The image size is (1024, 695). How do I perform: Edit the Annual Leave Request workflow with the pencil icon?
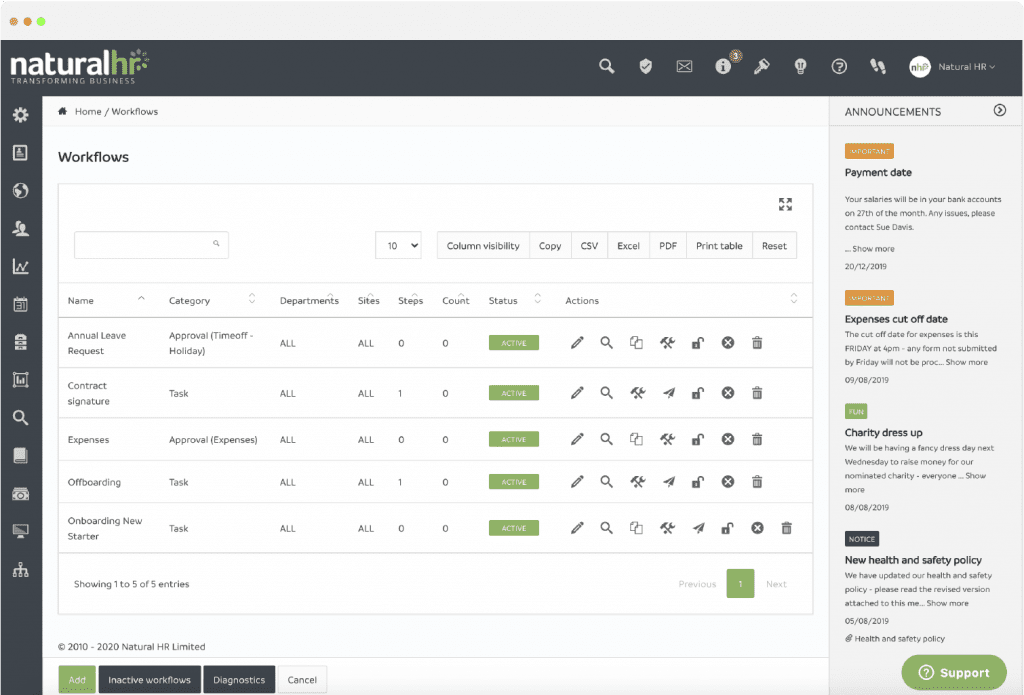click(577, 342)
